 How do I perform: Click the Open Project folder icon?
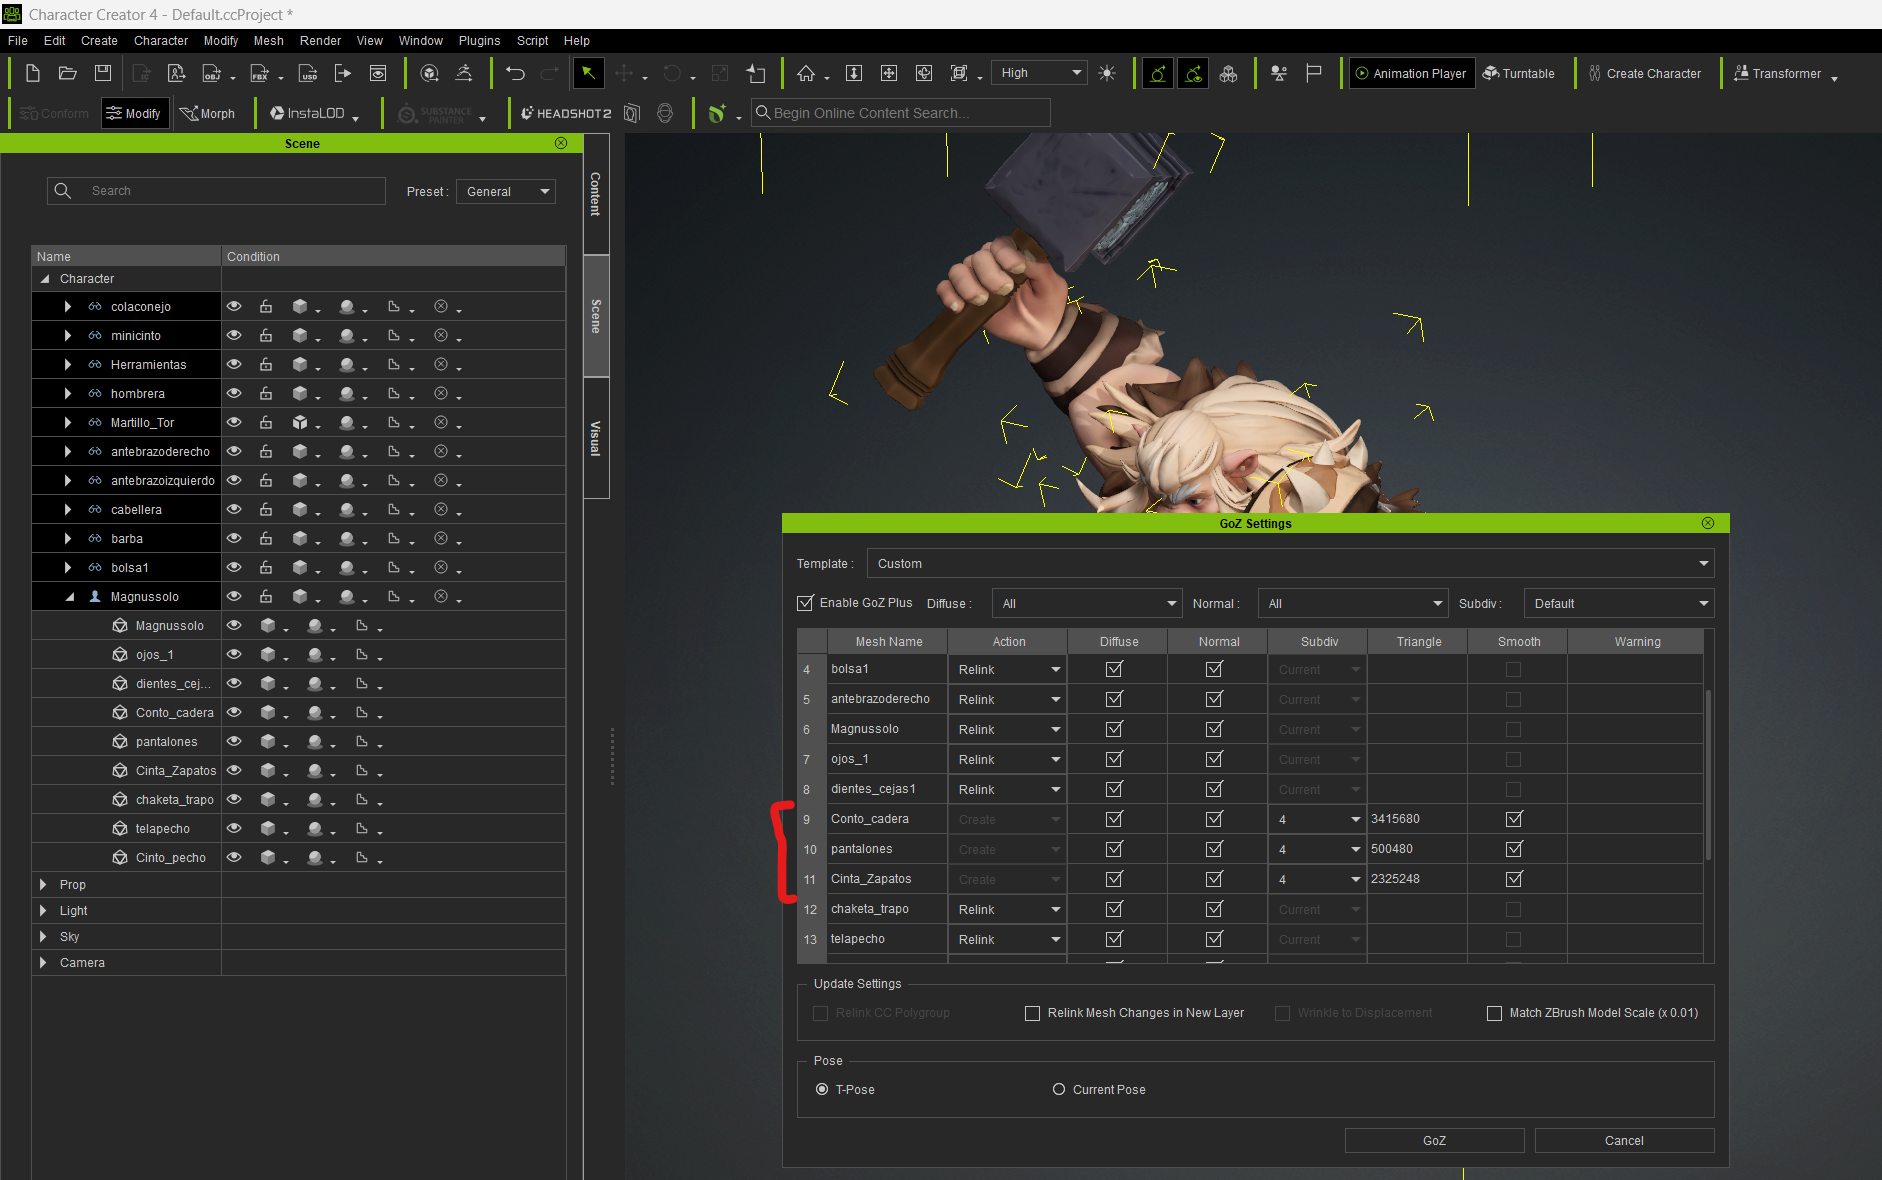(x=68, y=73)
